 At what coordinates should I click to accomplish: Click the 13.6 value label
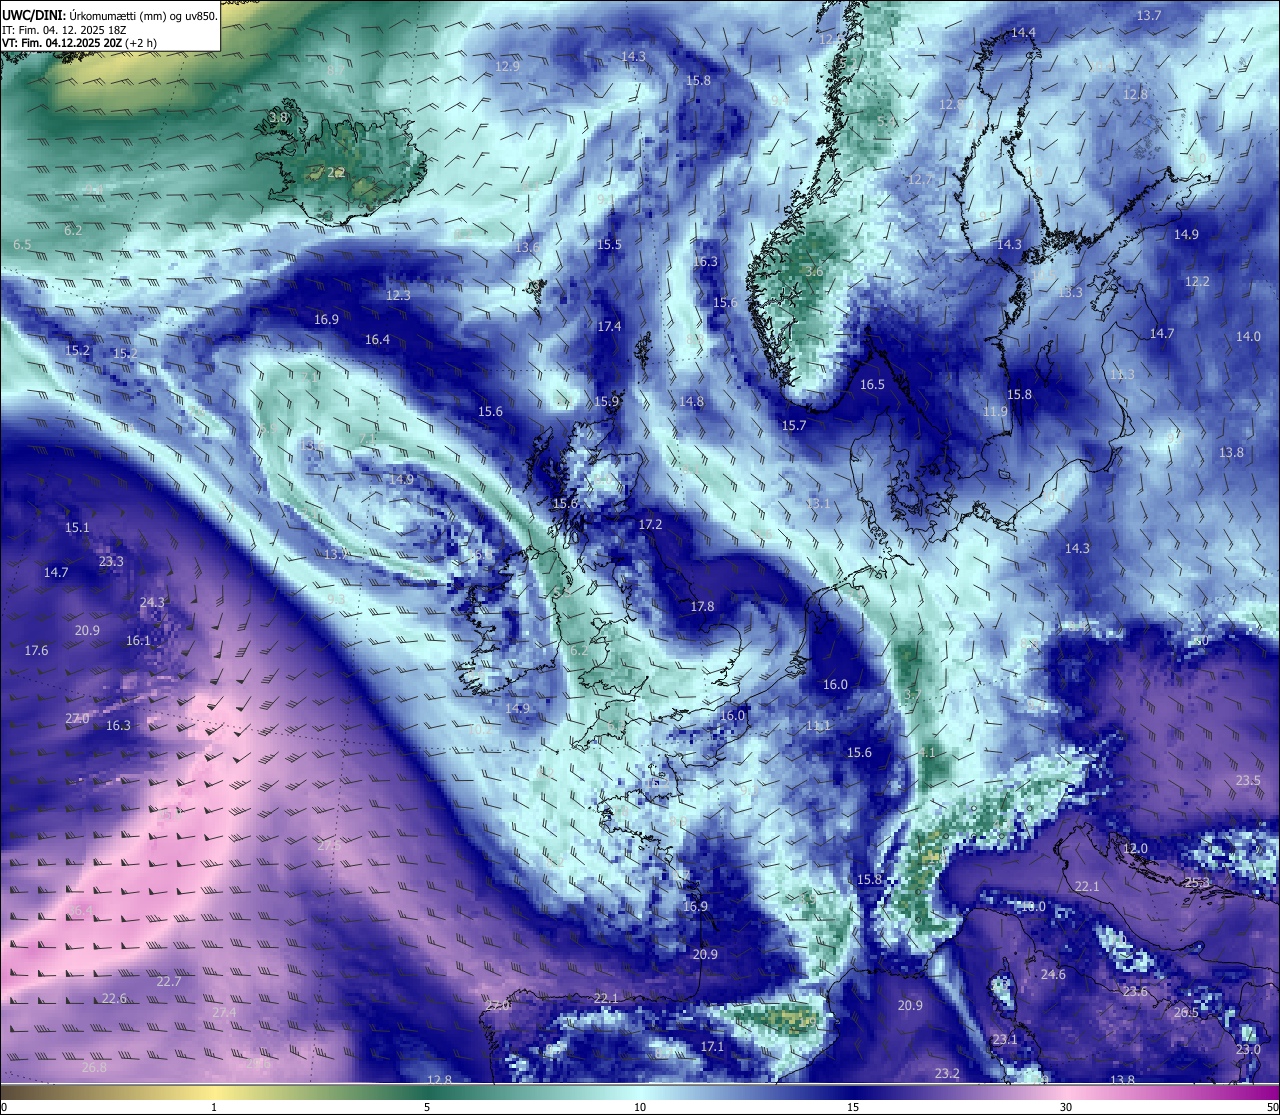(527, 248)
